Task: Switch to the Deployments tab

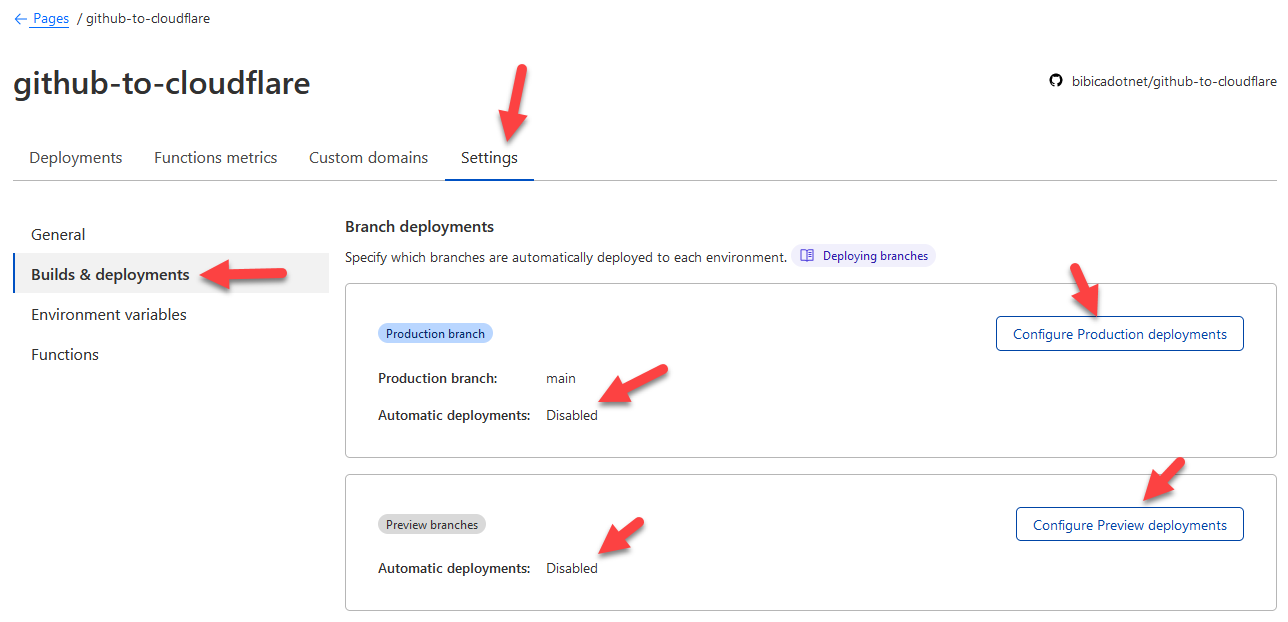Action: (75, 157)
